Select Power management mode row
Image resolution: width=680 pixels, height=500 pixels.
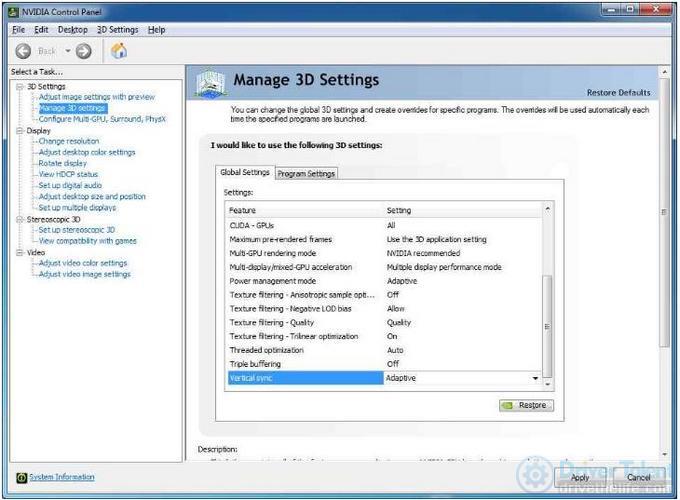[x=384, y=281]
